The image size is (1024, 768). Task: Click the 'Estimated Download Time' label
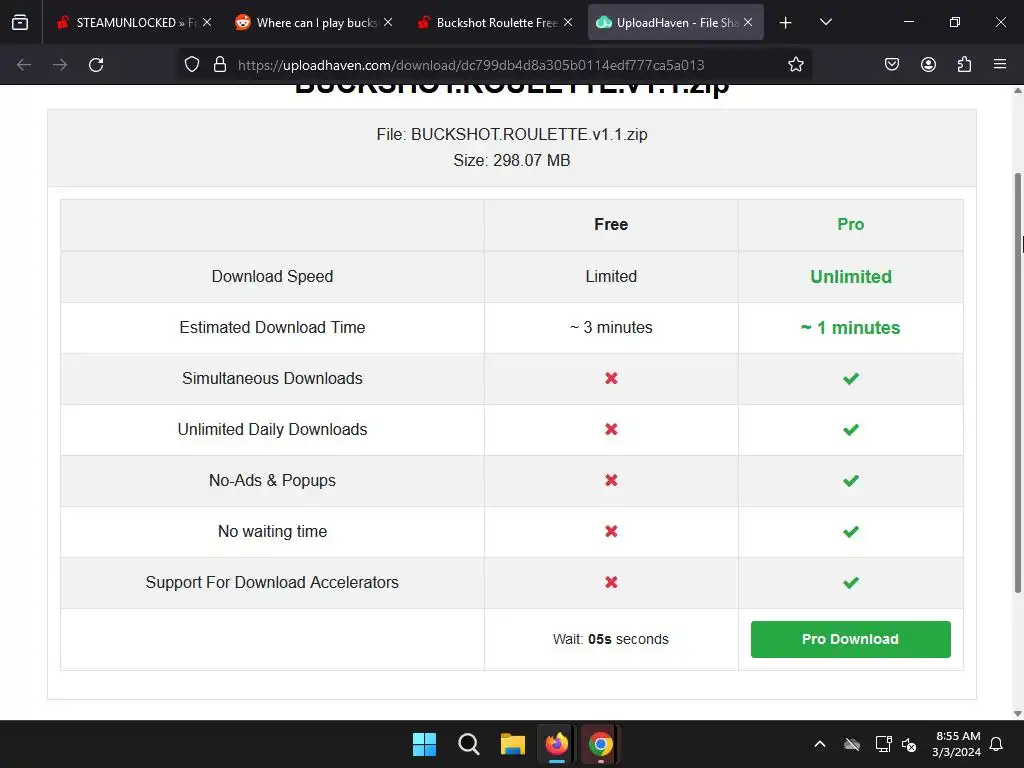[272, 327]
